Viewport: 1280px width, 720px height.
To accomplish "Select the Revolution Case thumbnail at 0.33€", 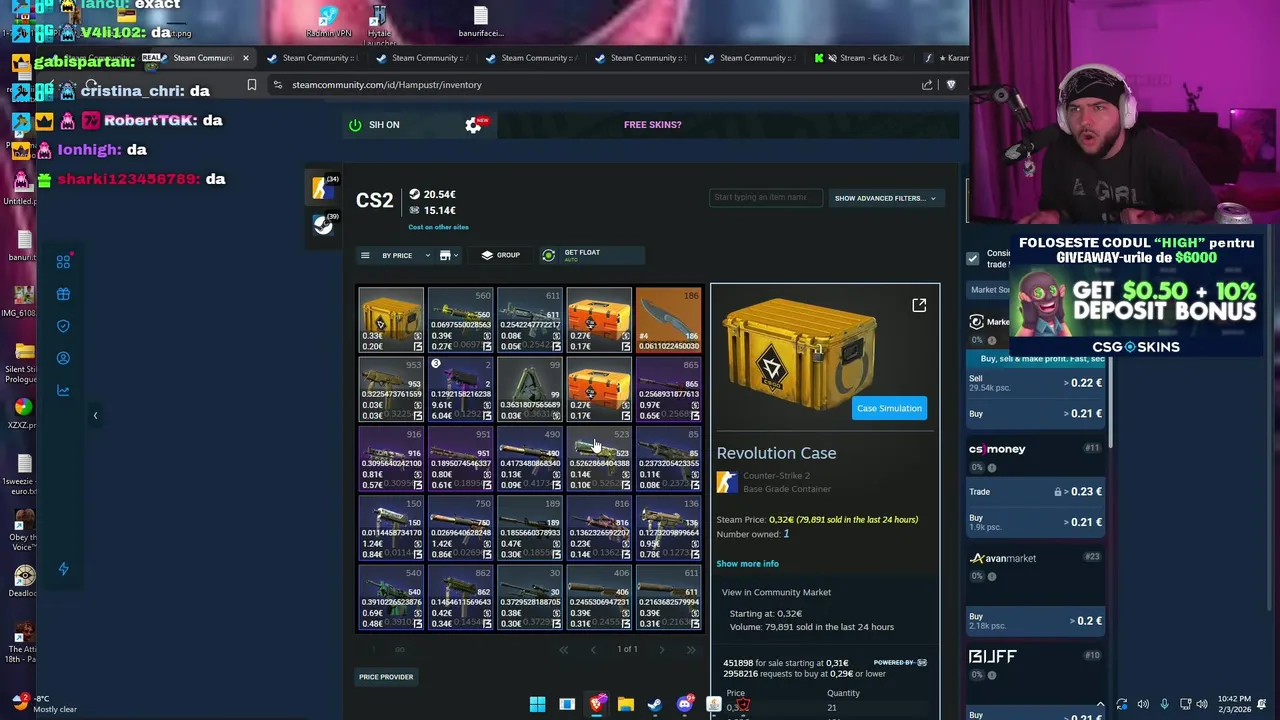I will (x=391, y=320).
